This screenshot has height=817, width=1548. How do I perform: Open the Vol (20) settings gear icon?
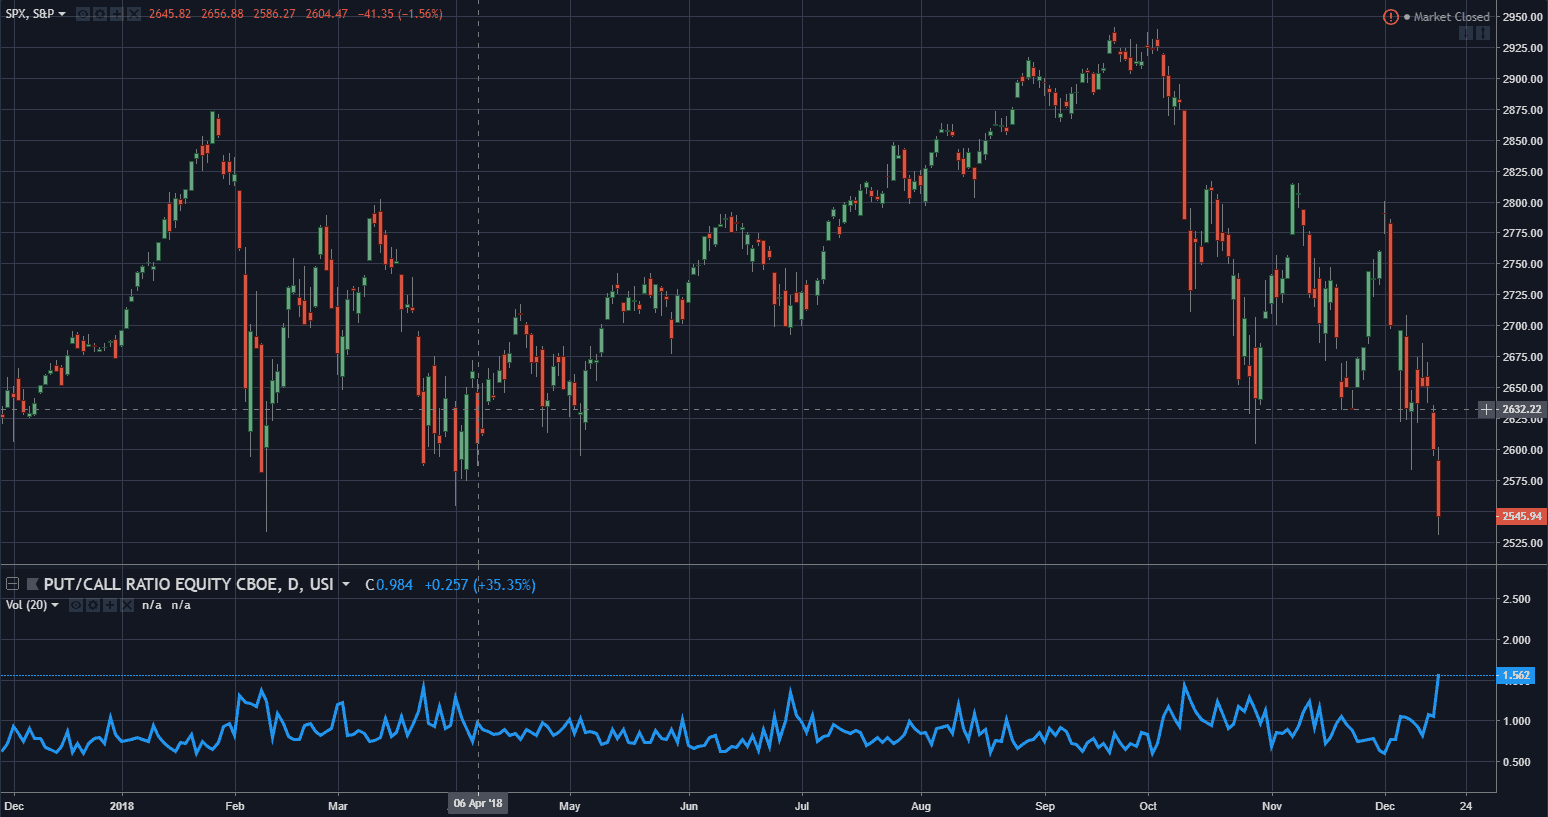click(93, 605)
